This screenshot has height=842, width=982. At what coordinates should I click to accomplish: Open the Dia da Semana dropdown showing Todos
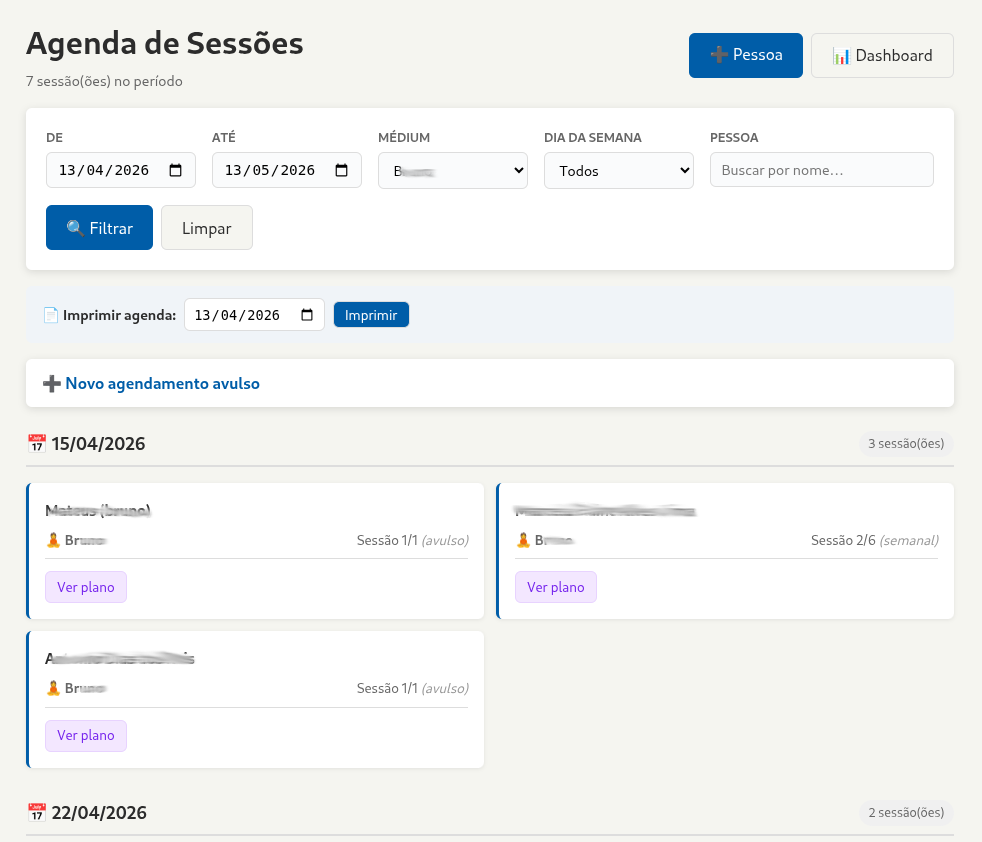coord(618,169)
